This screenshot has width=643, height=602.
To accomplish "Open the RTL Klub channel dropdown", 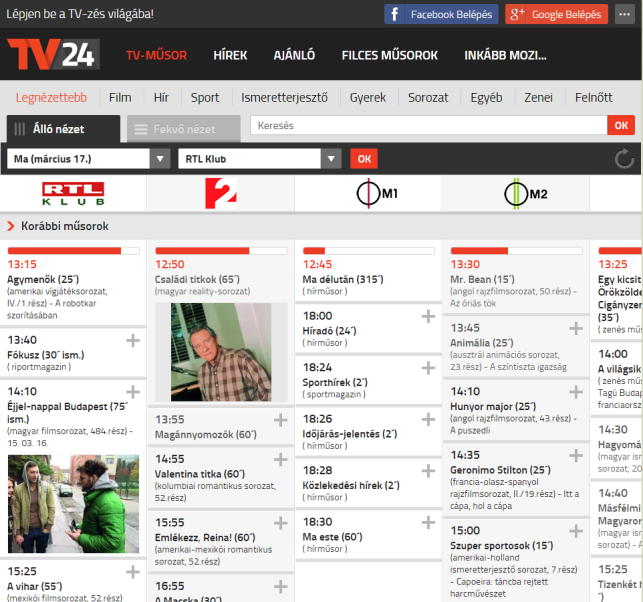I will click(x=260, y=159).
